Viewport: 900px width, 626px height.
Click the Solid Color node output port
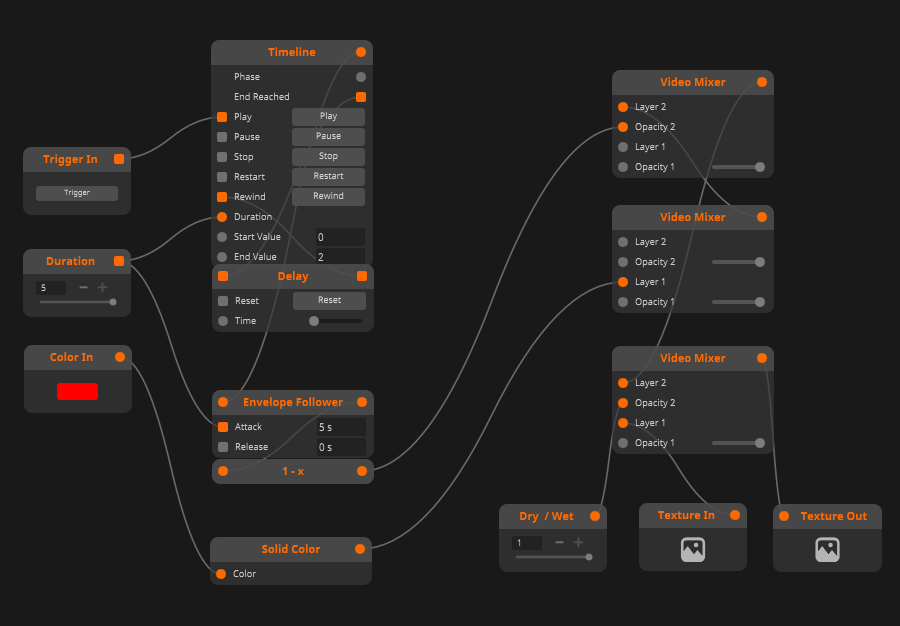[x=359, y=549]
